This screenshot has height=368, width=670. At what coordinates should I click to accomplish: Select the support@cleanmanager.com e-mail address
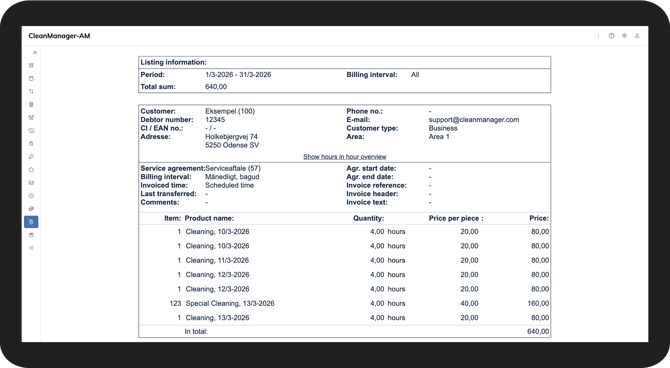pos(474,120)
